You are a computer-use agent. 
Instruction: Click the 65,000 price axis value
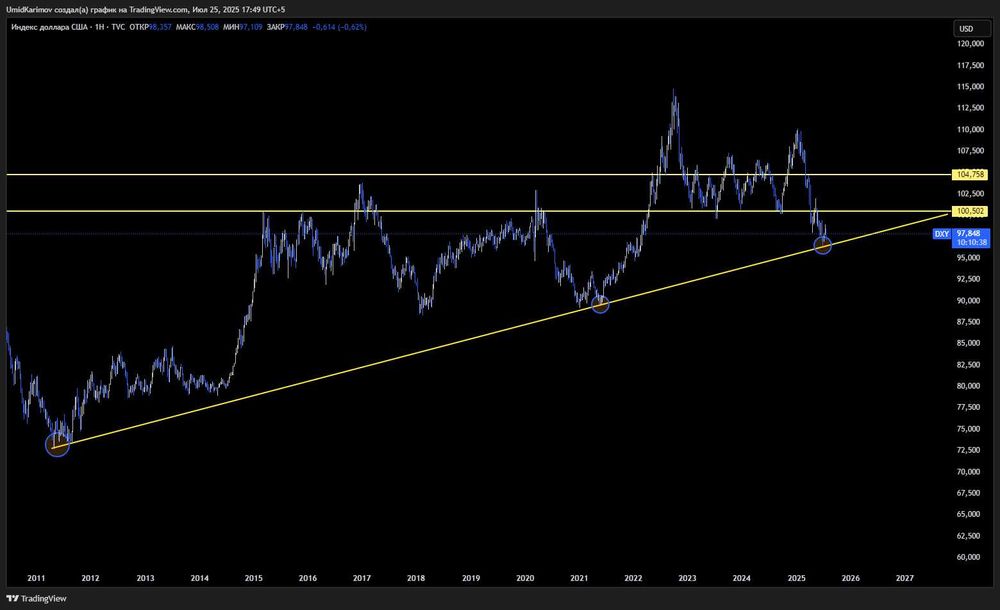pos(969,514)
